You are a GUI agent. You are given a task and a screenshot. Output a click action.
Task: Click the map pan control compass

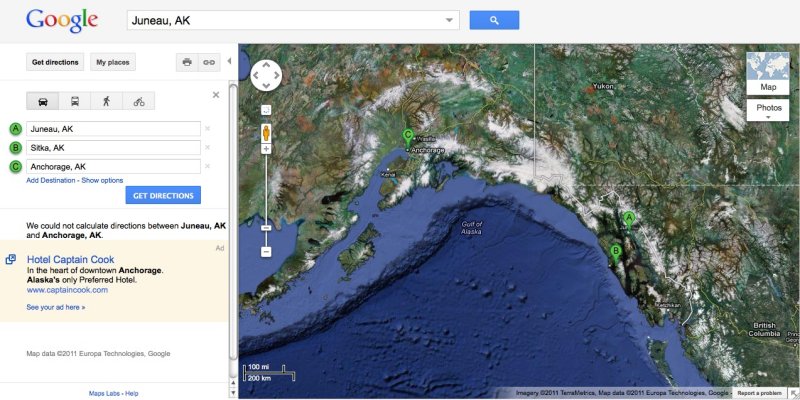point(266,76)
